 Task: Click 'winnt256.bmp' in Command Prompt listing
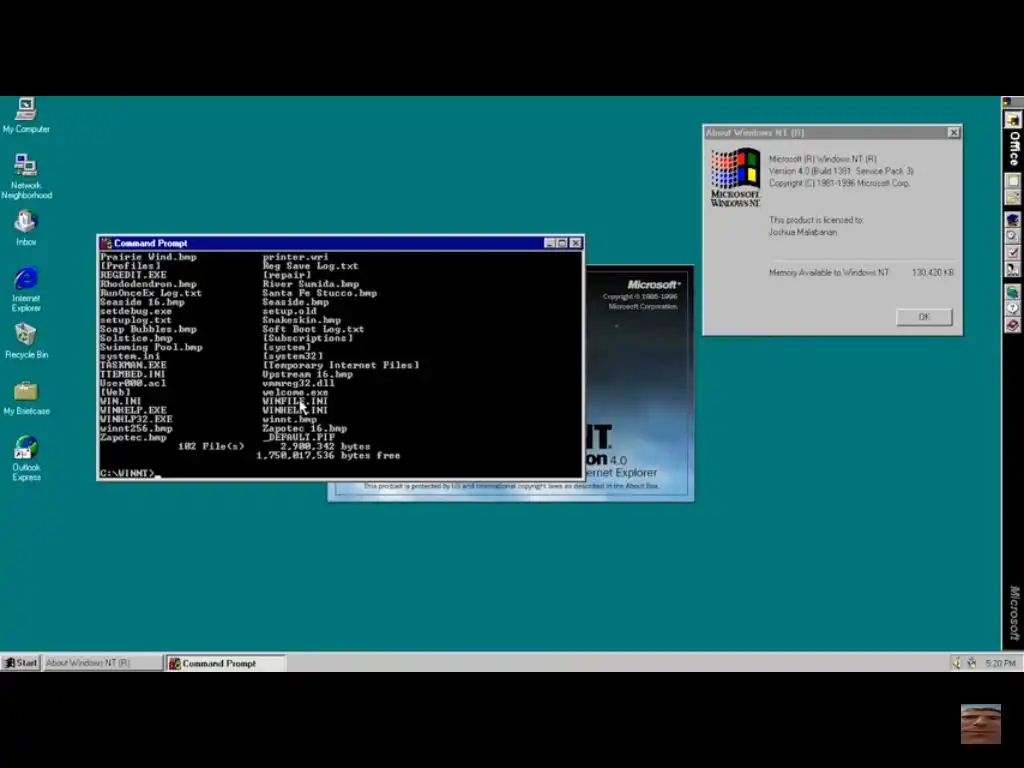pos(136,428)
